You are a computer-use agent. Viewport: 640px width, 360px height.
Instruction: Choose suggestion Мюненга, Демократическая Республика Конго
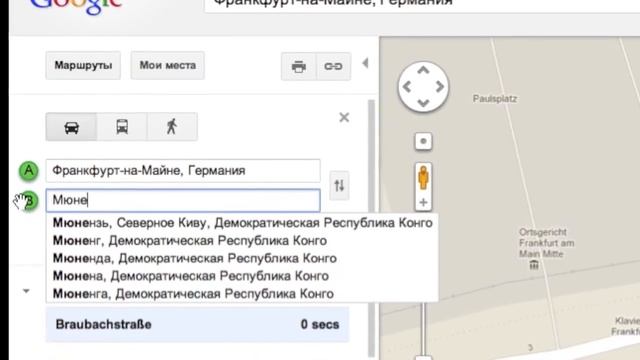242,293
